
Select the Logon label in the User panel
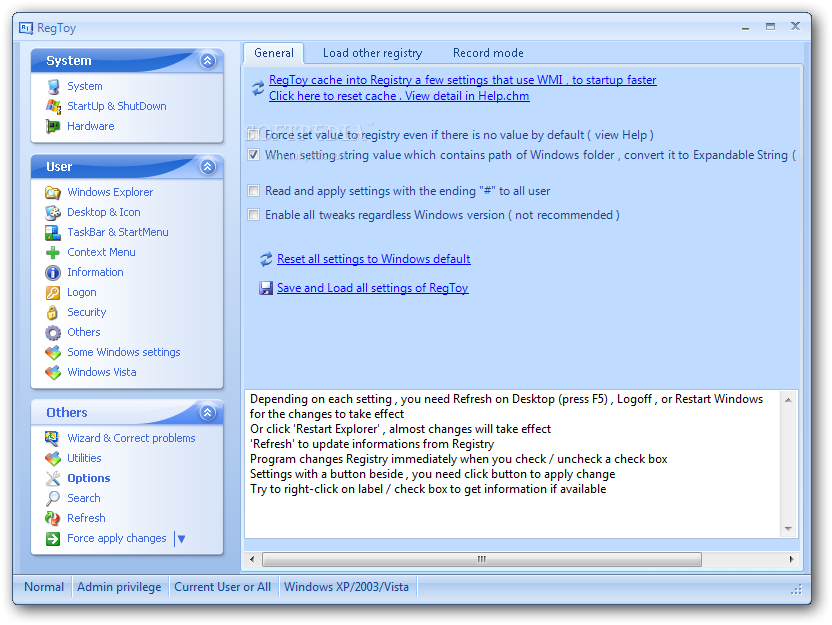[82, 292]
